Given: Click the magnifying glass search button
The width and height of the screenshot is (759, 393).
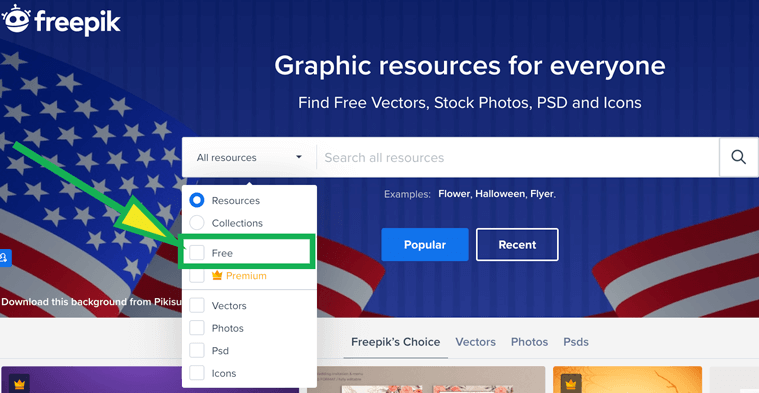Looking at the screenshot, I should (738, 157).
